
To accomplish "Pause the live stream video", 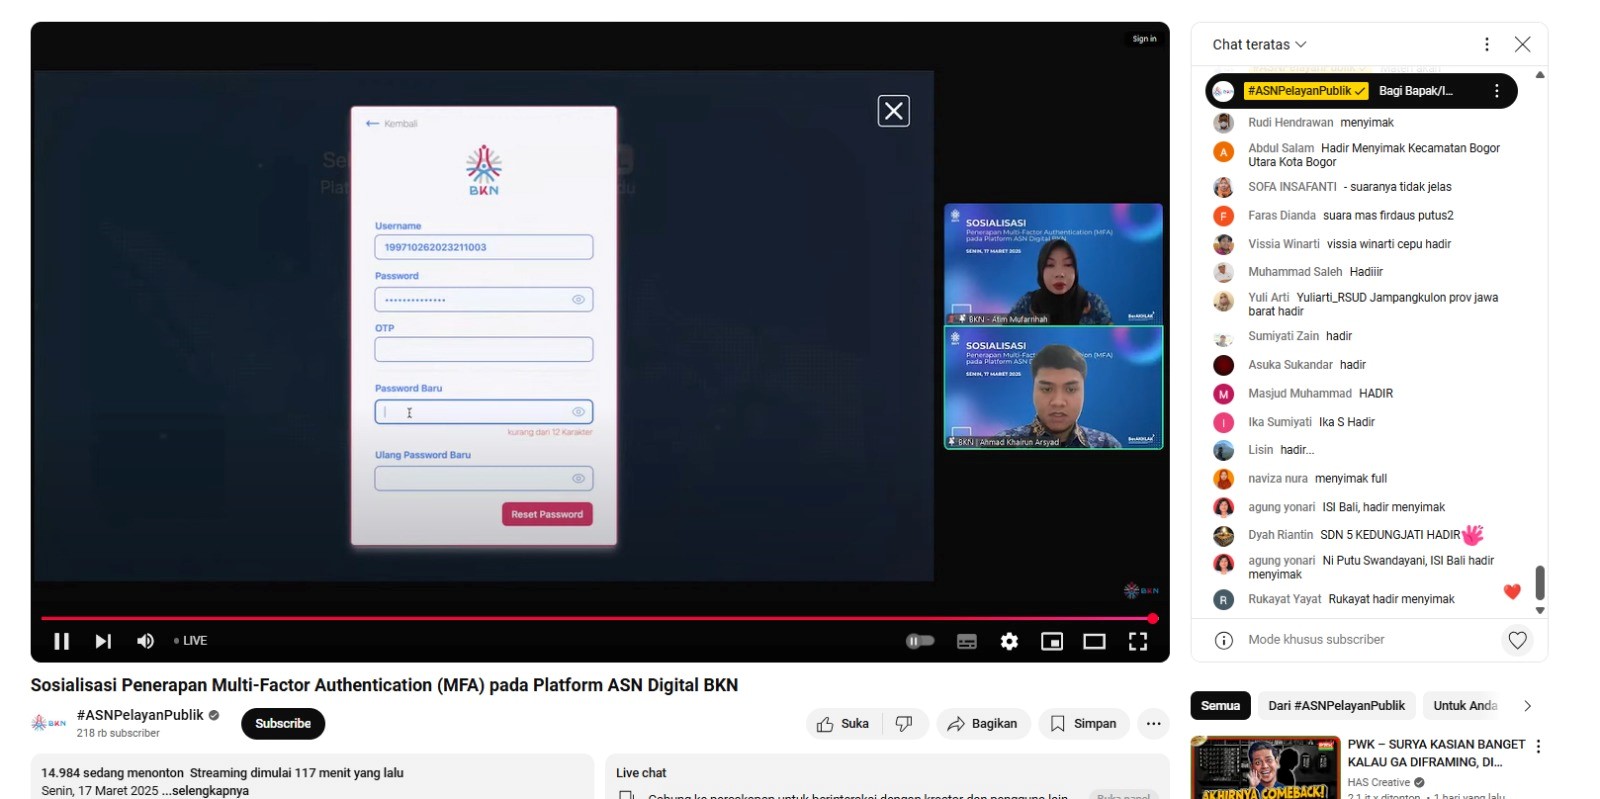I will pyautogui.click(x=61, y=641).
